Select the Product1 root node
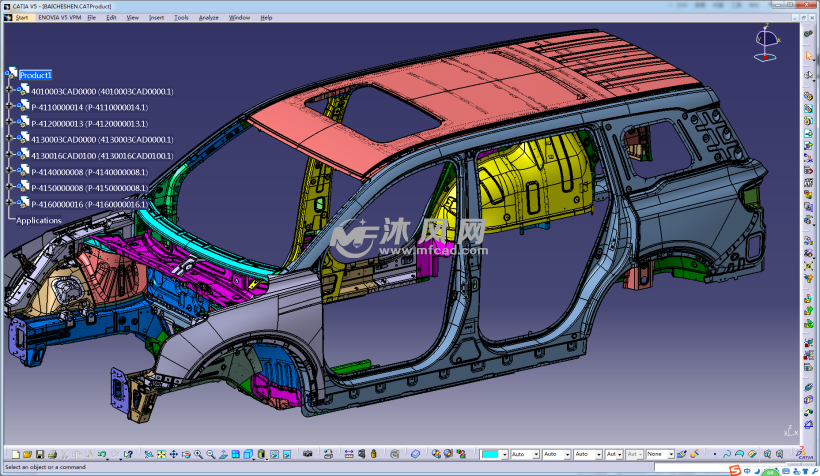 [36, 75]
